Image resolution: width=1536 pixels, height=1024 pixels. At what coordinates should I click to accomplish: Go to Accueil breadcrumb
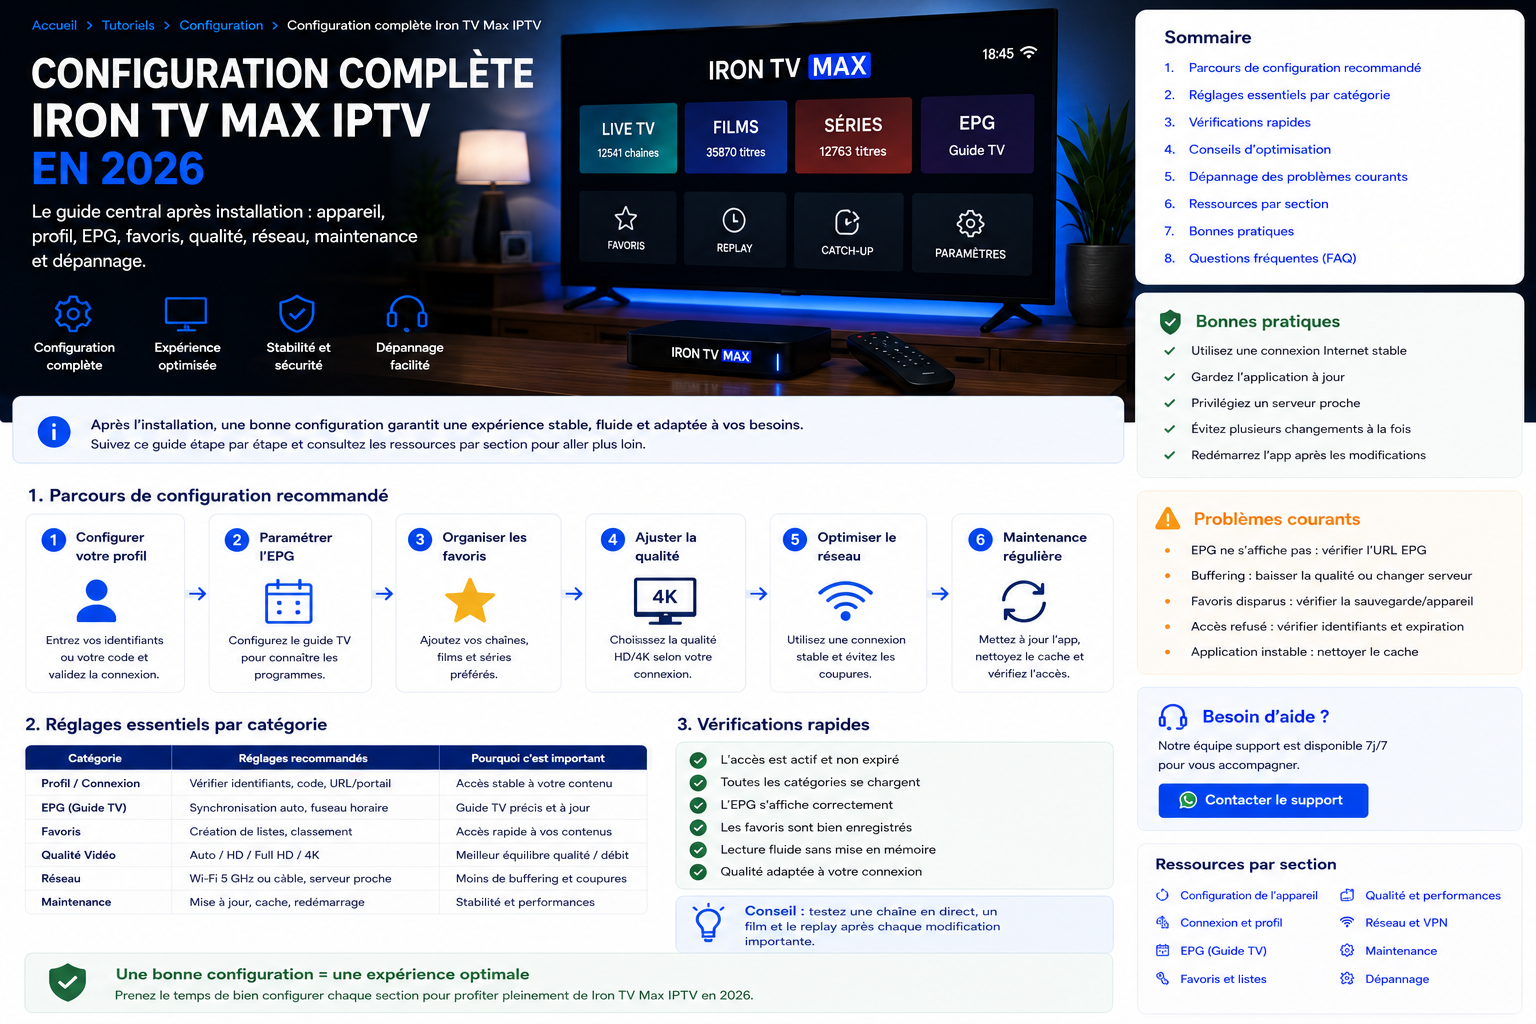coord(54,25)
